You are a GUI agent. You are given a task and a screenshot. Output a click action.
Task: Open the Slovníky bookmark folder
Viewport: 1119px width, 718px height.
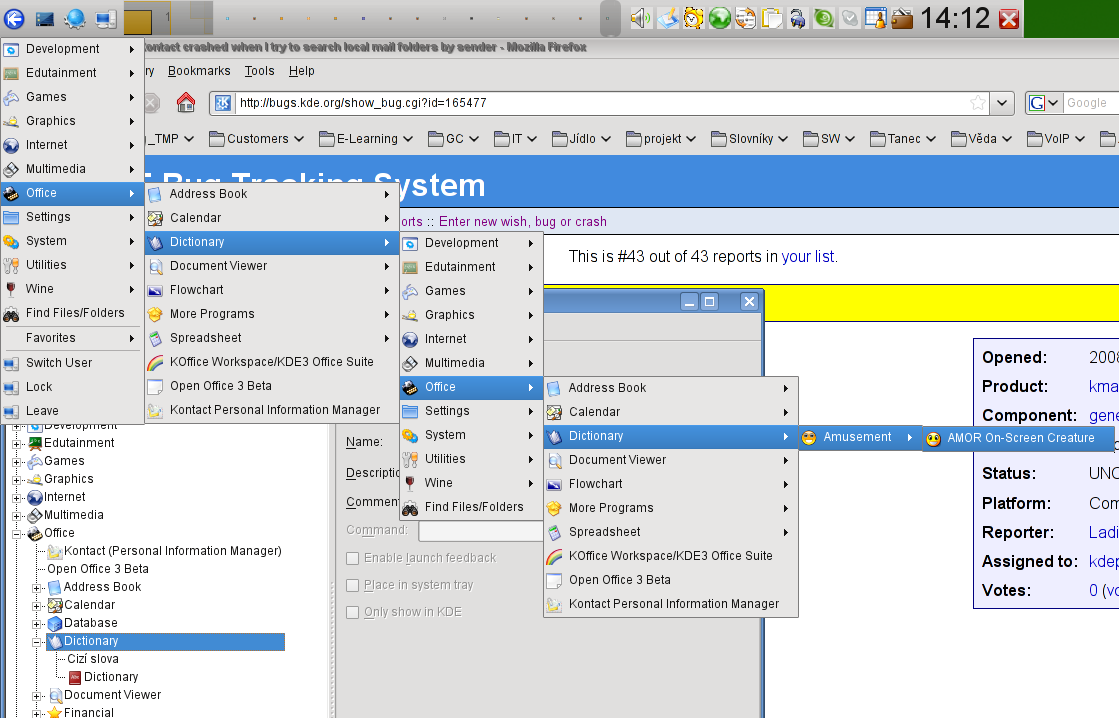coord(749,139)
